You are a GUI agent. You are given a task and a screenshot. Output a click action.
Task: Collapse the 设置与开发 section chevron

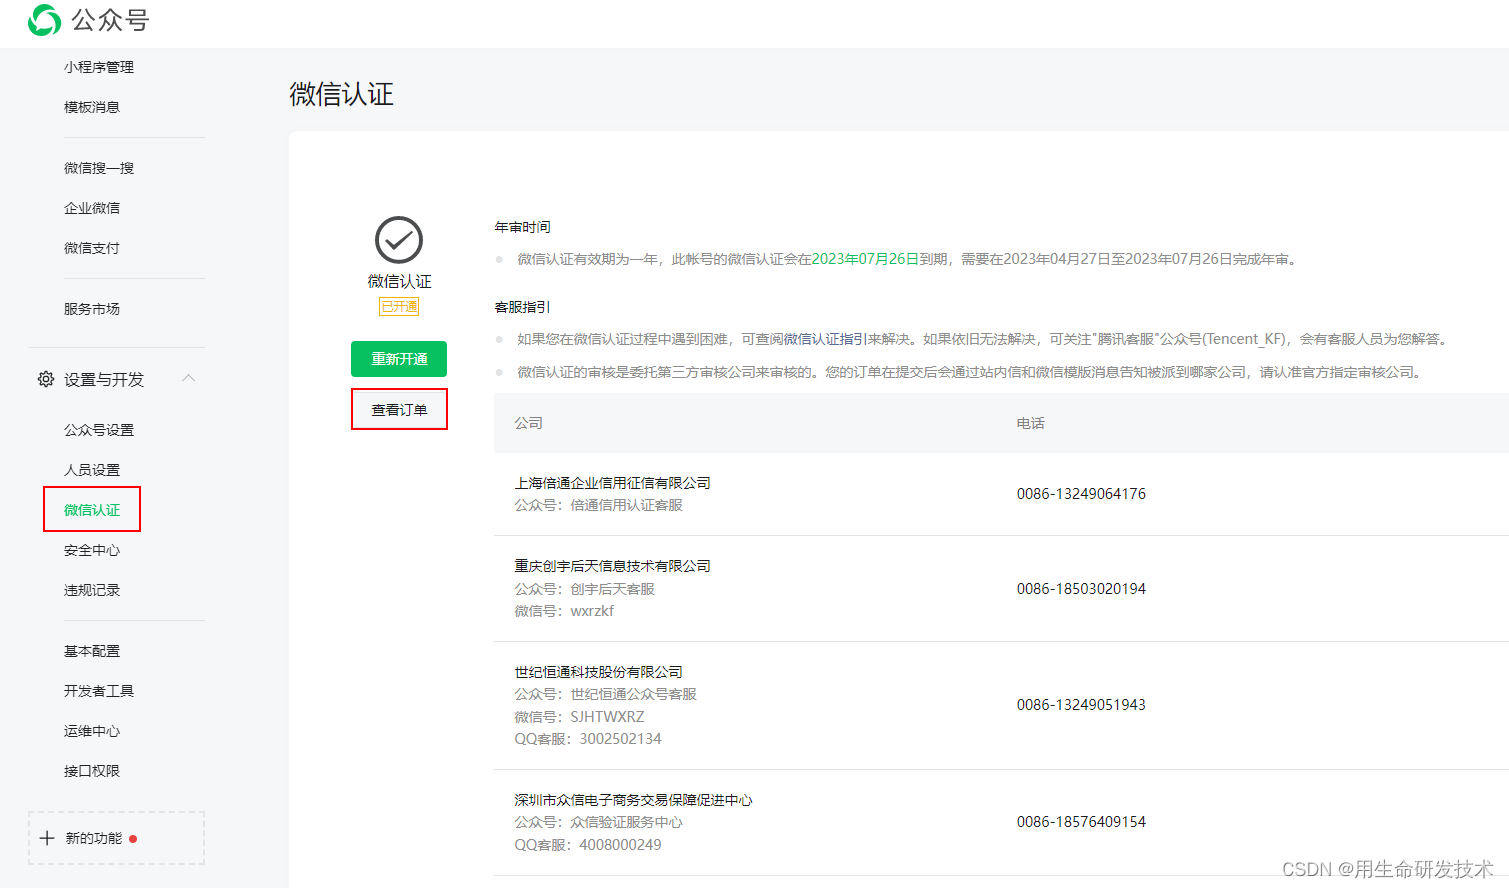point(188,378)
